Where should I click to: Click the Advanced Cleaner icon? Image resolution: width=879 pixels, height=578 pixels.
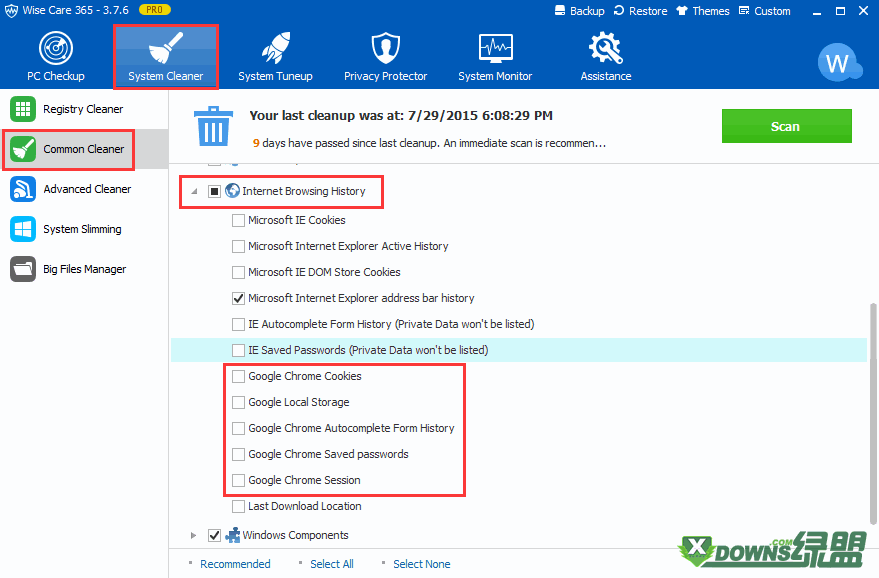23,189
